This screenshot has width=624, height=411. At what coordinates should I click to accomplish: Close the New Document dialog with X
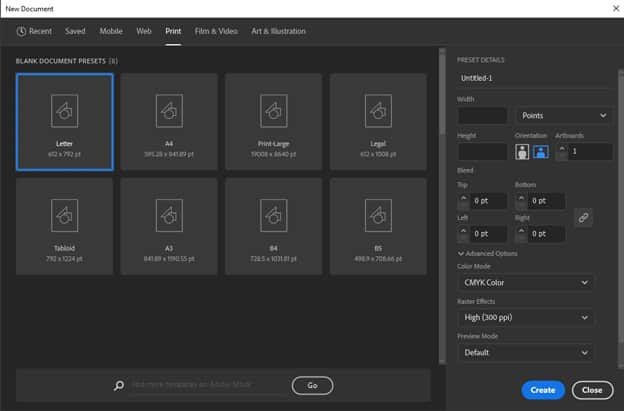[x=616, y=8]
